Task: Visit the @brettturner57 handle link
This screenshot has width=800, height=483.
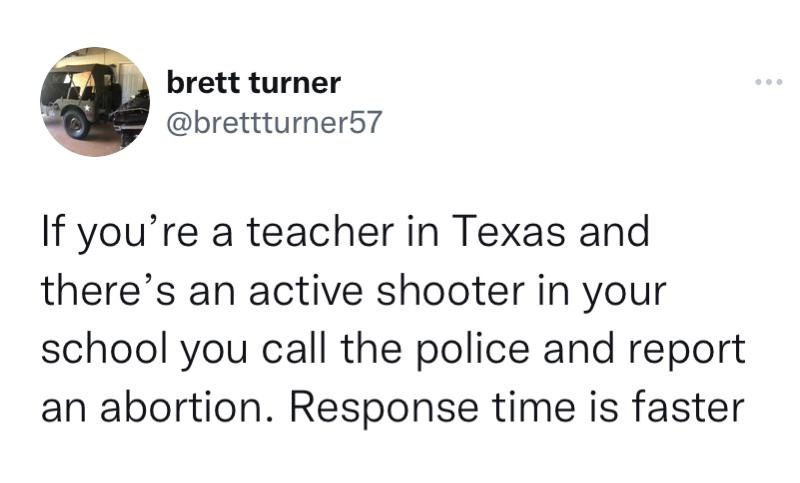Action: pos(274,122)
